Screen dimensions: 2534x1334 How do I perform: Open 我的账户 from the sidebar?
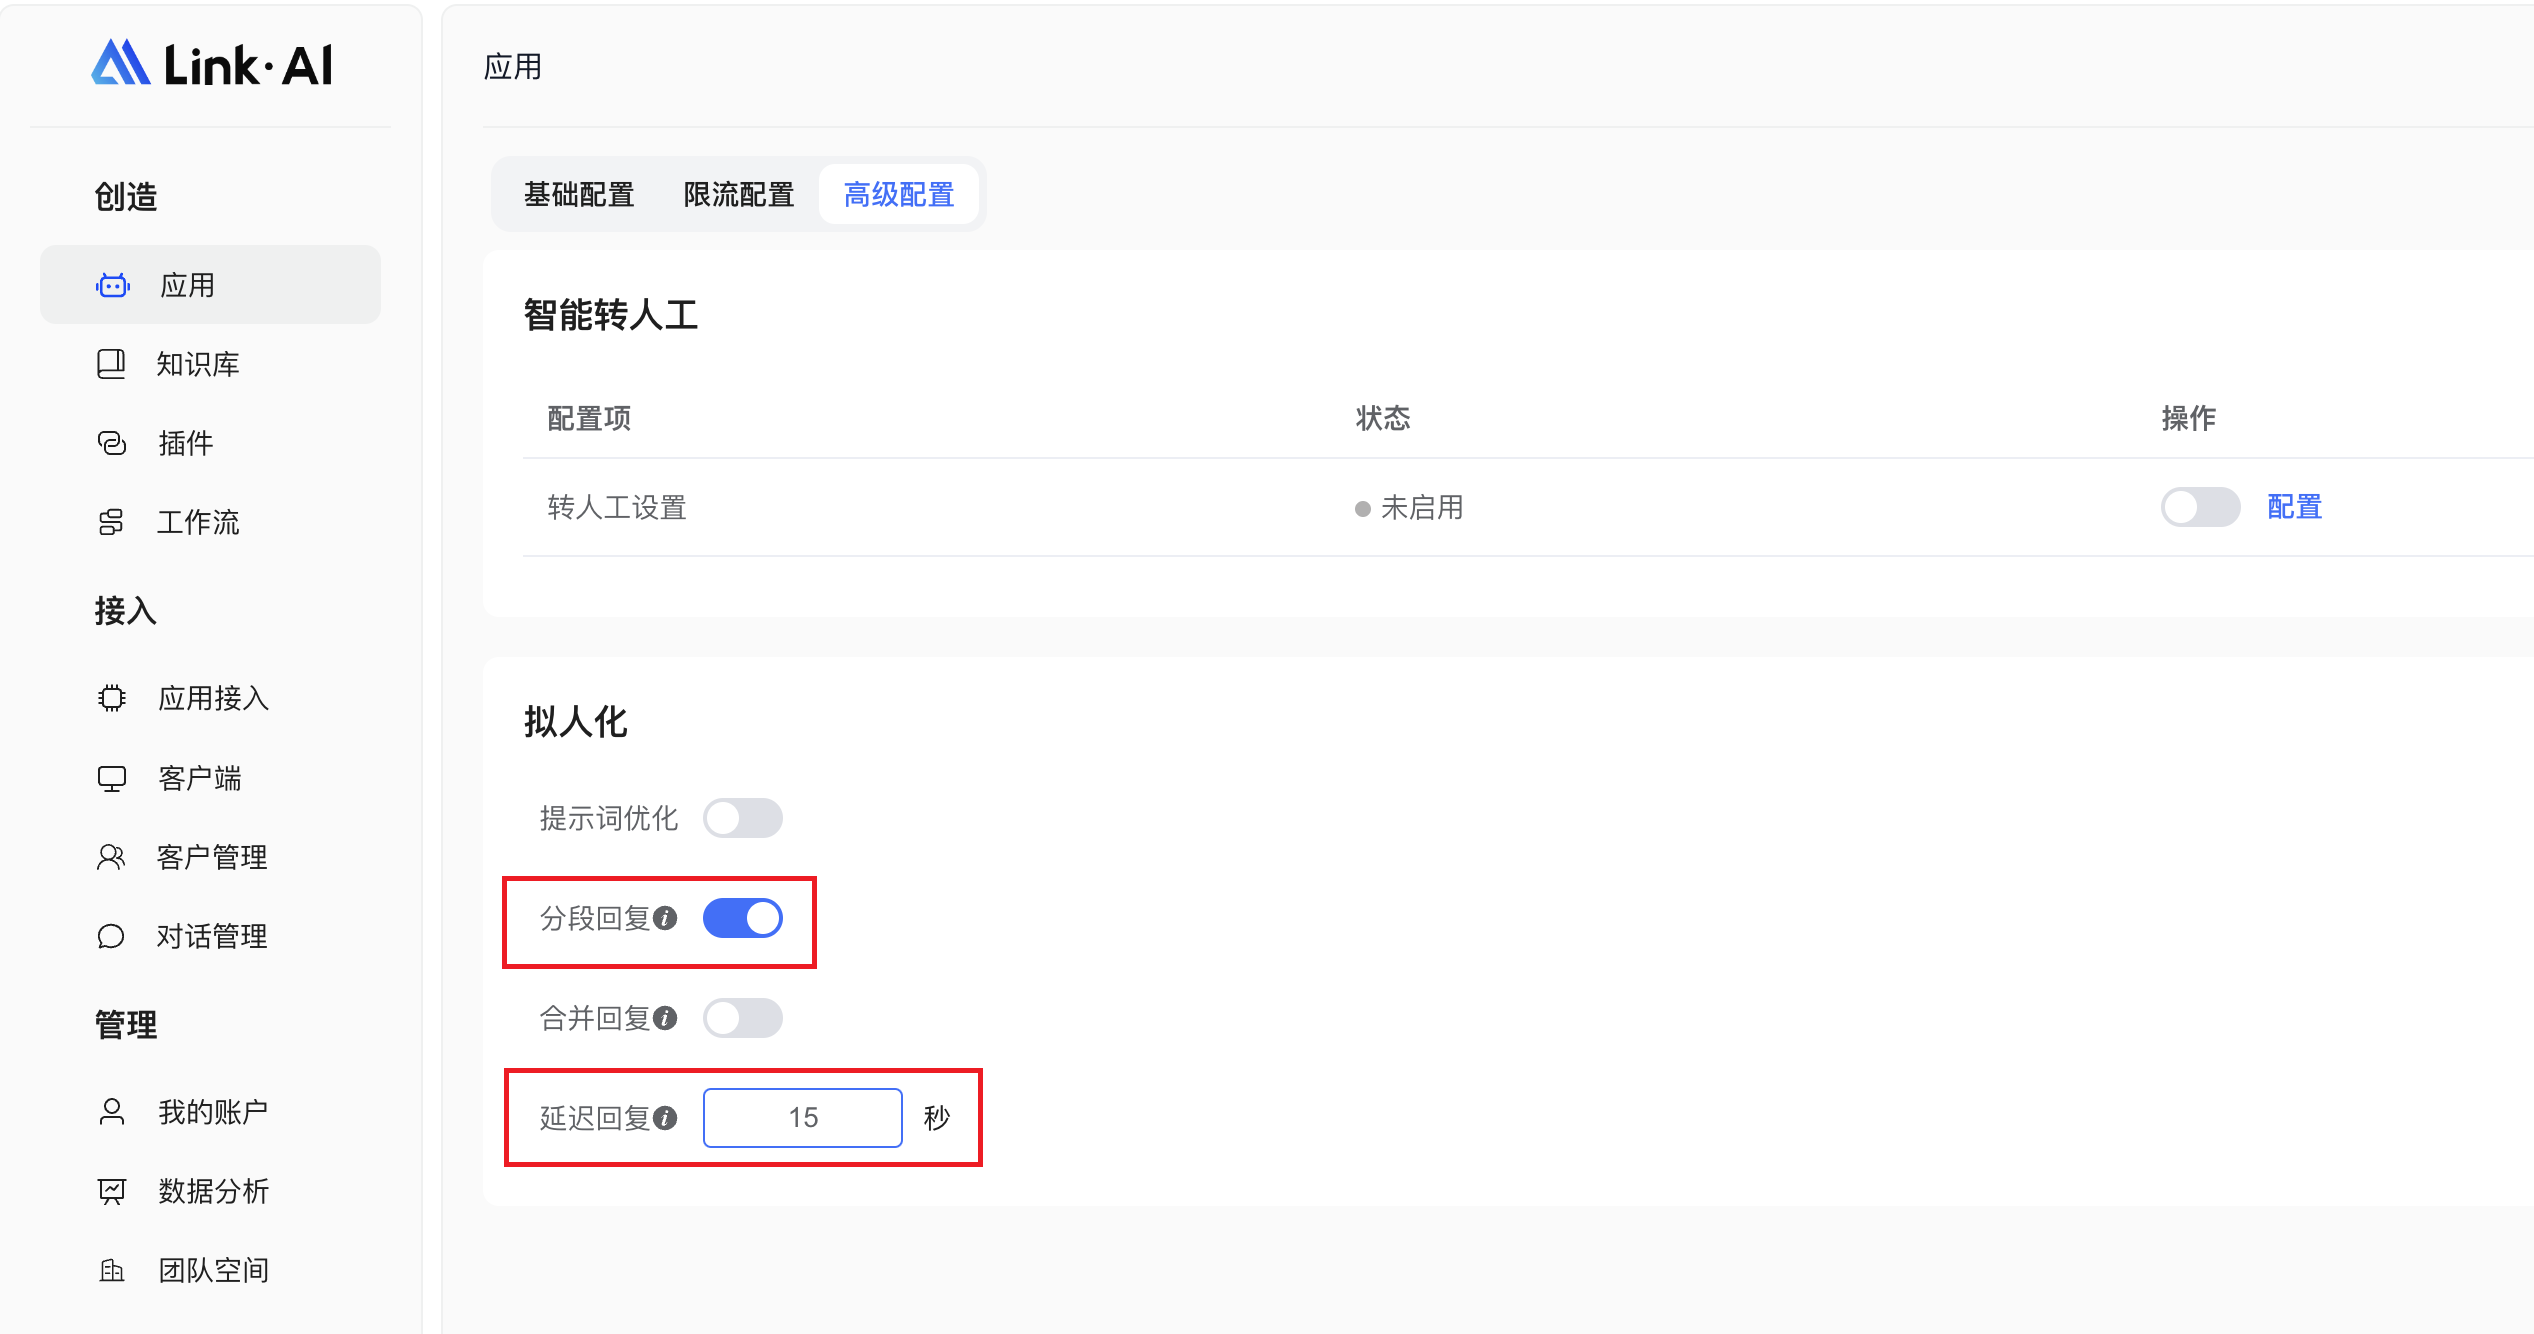pos(210,1112)
